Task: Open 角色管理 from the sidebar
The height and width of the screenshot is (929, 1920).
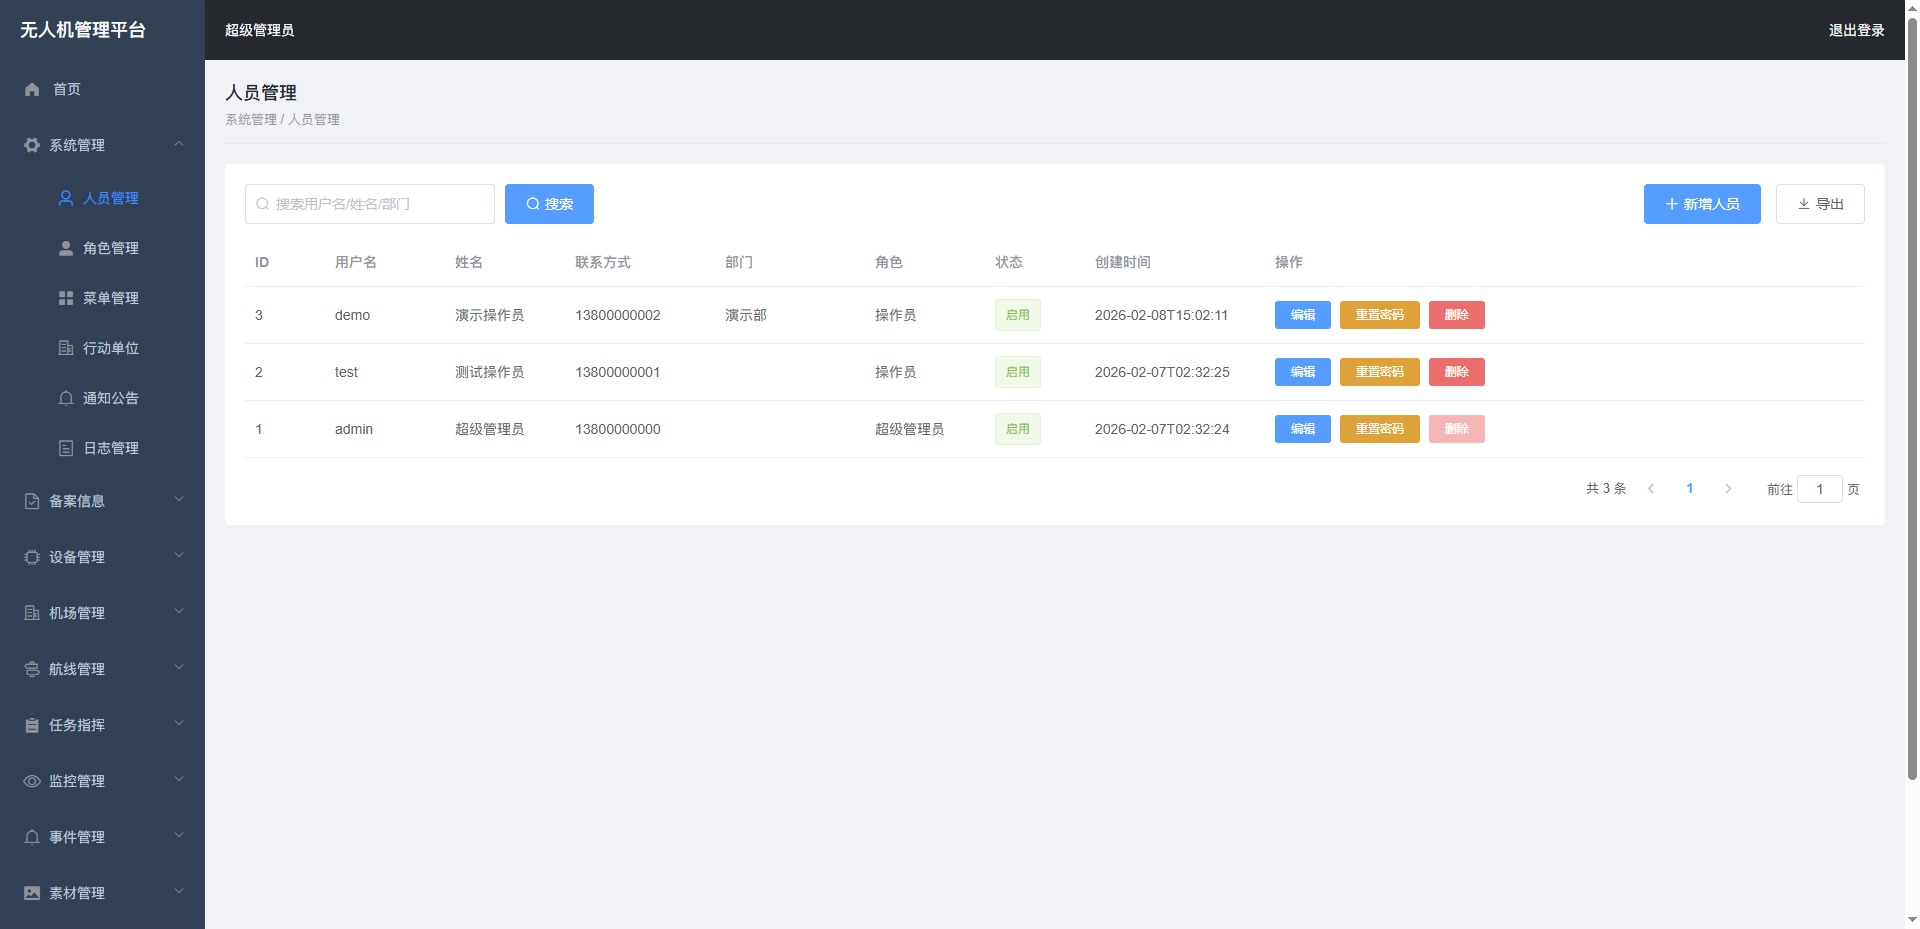Action: [110, 248]
